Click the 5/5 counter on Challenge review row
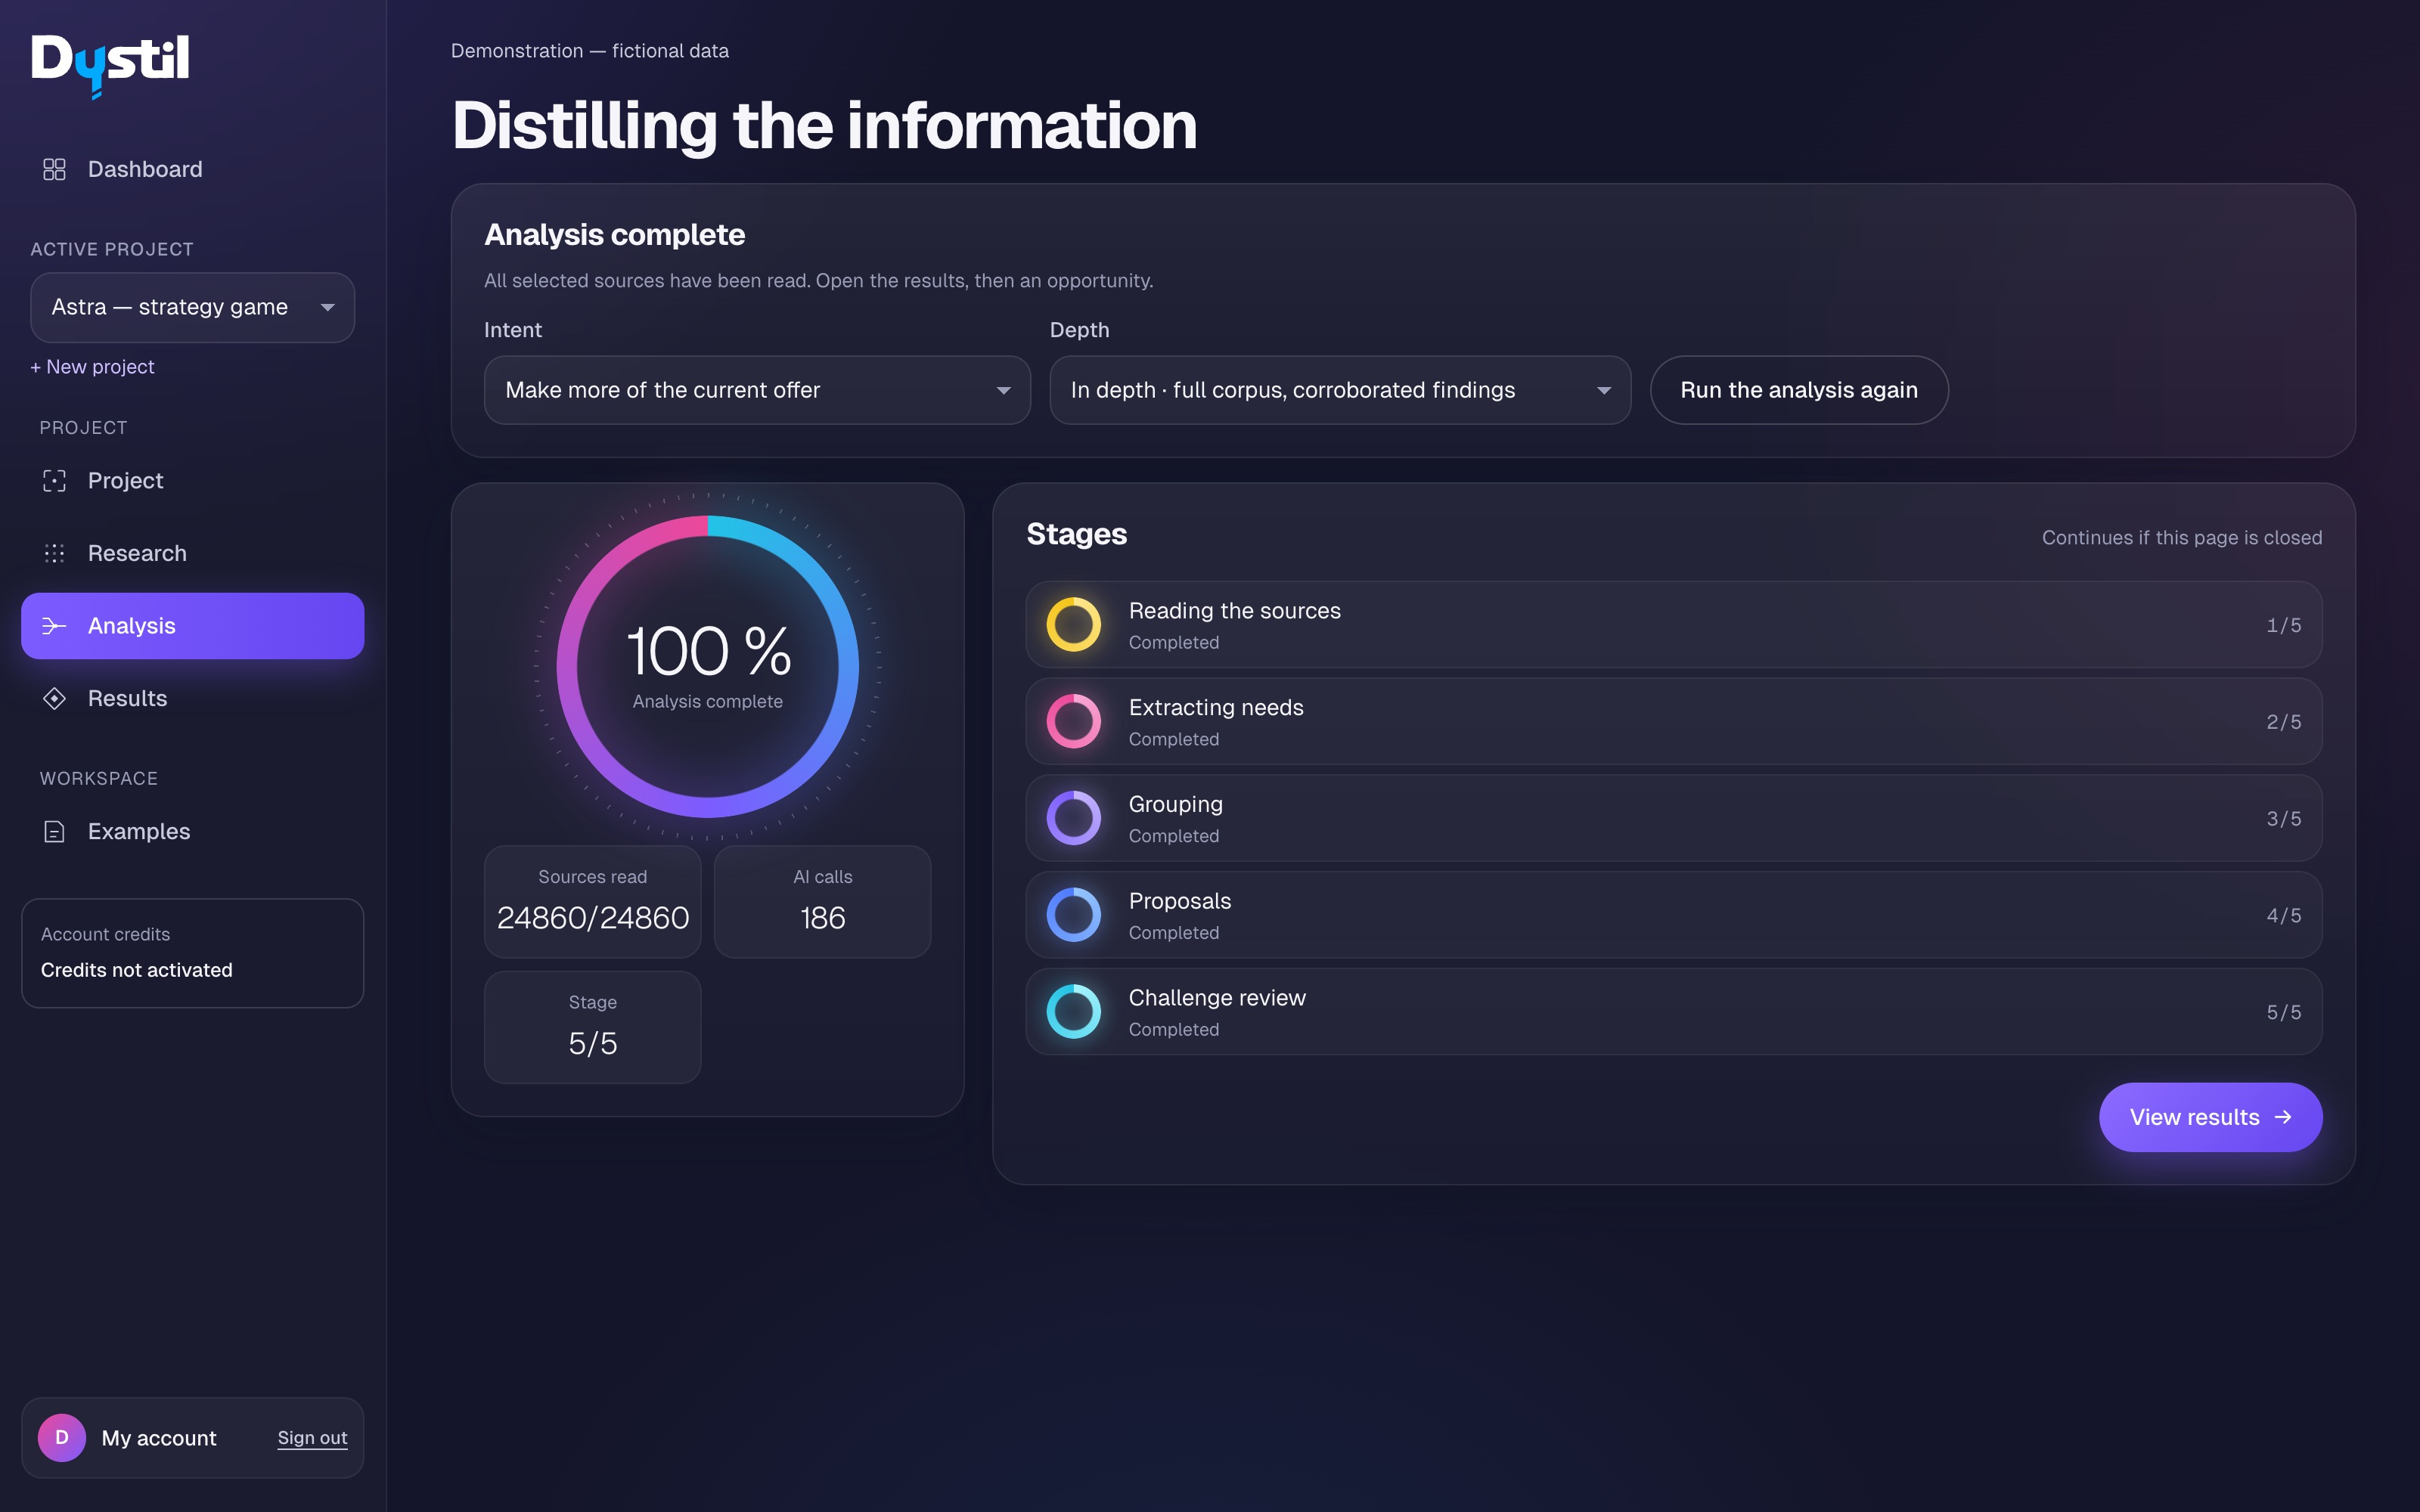 point(2283,1012)
